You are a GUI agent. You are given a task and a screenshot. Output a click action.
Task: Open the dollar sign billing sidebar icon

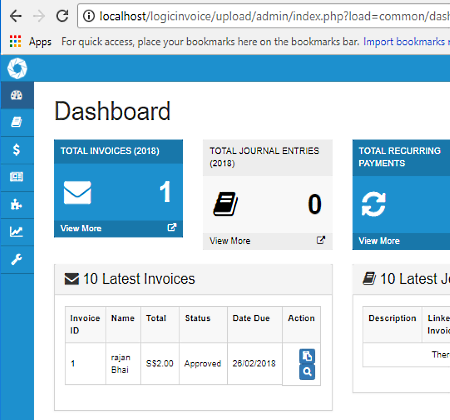point(17,150)
